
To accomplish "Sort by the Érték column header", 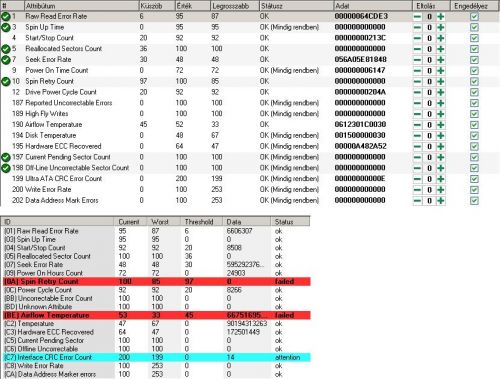I will click(x=193, y=6).
